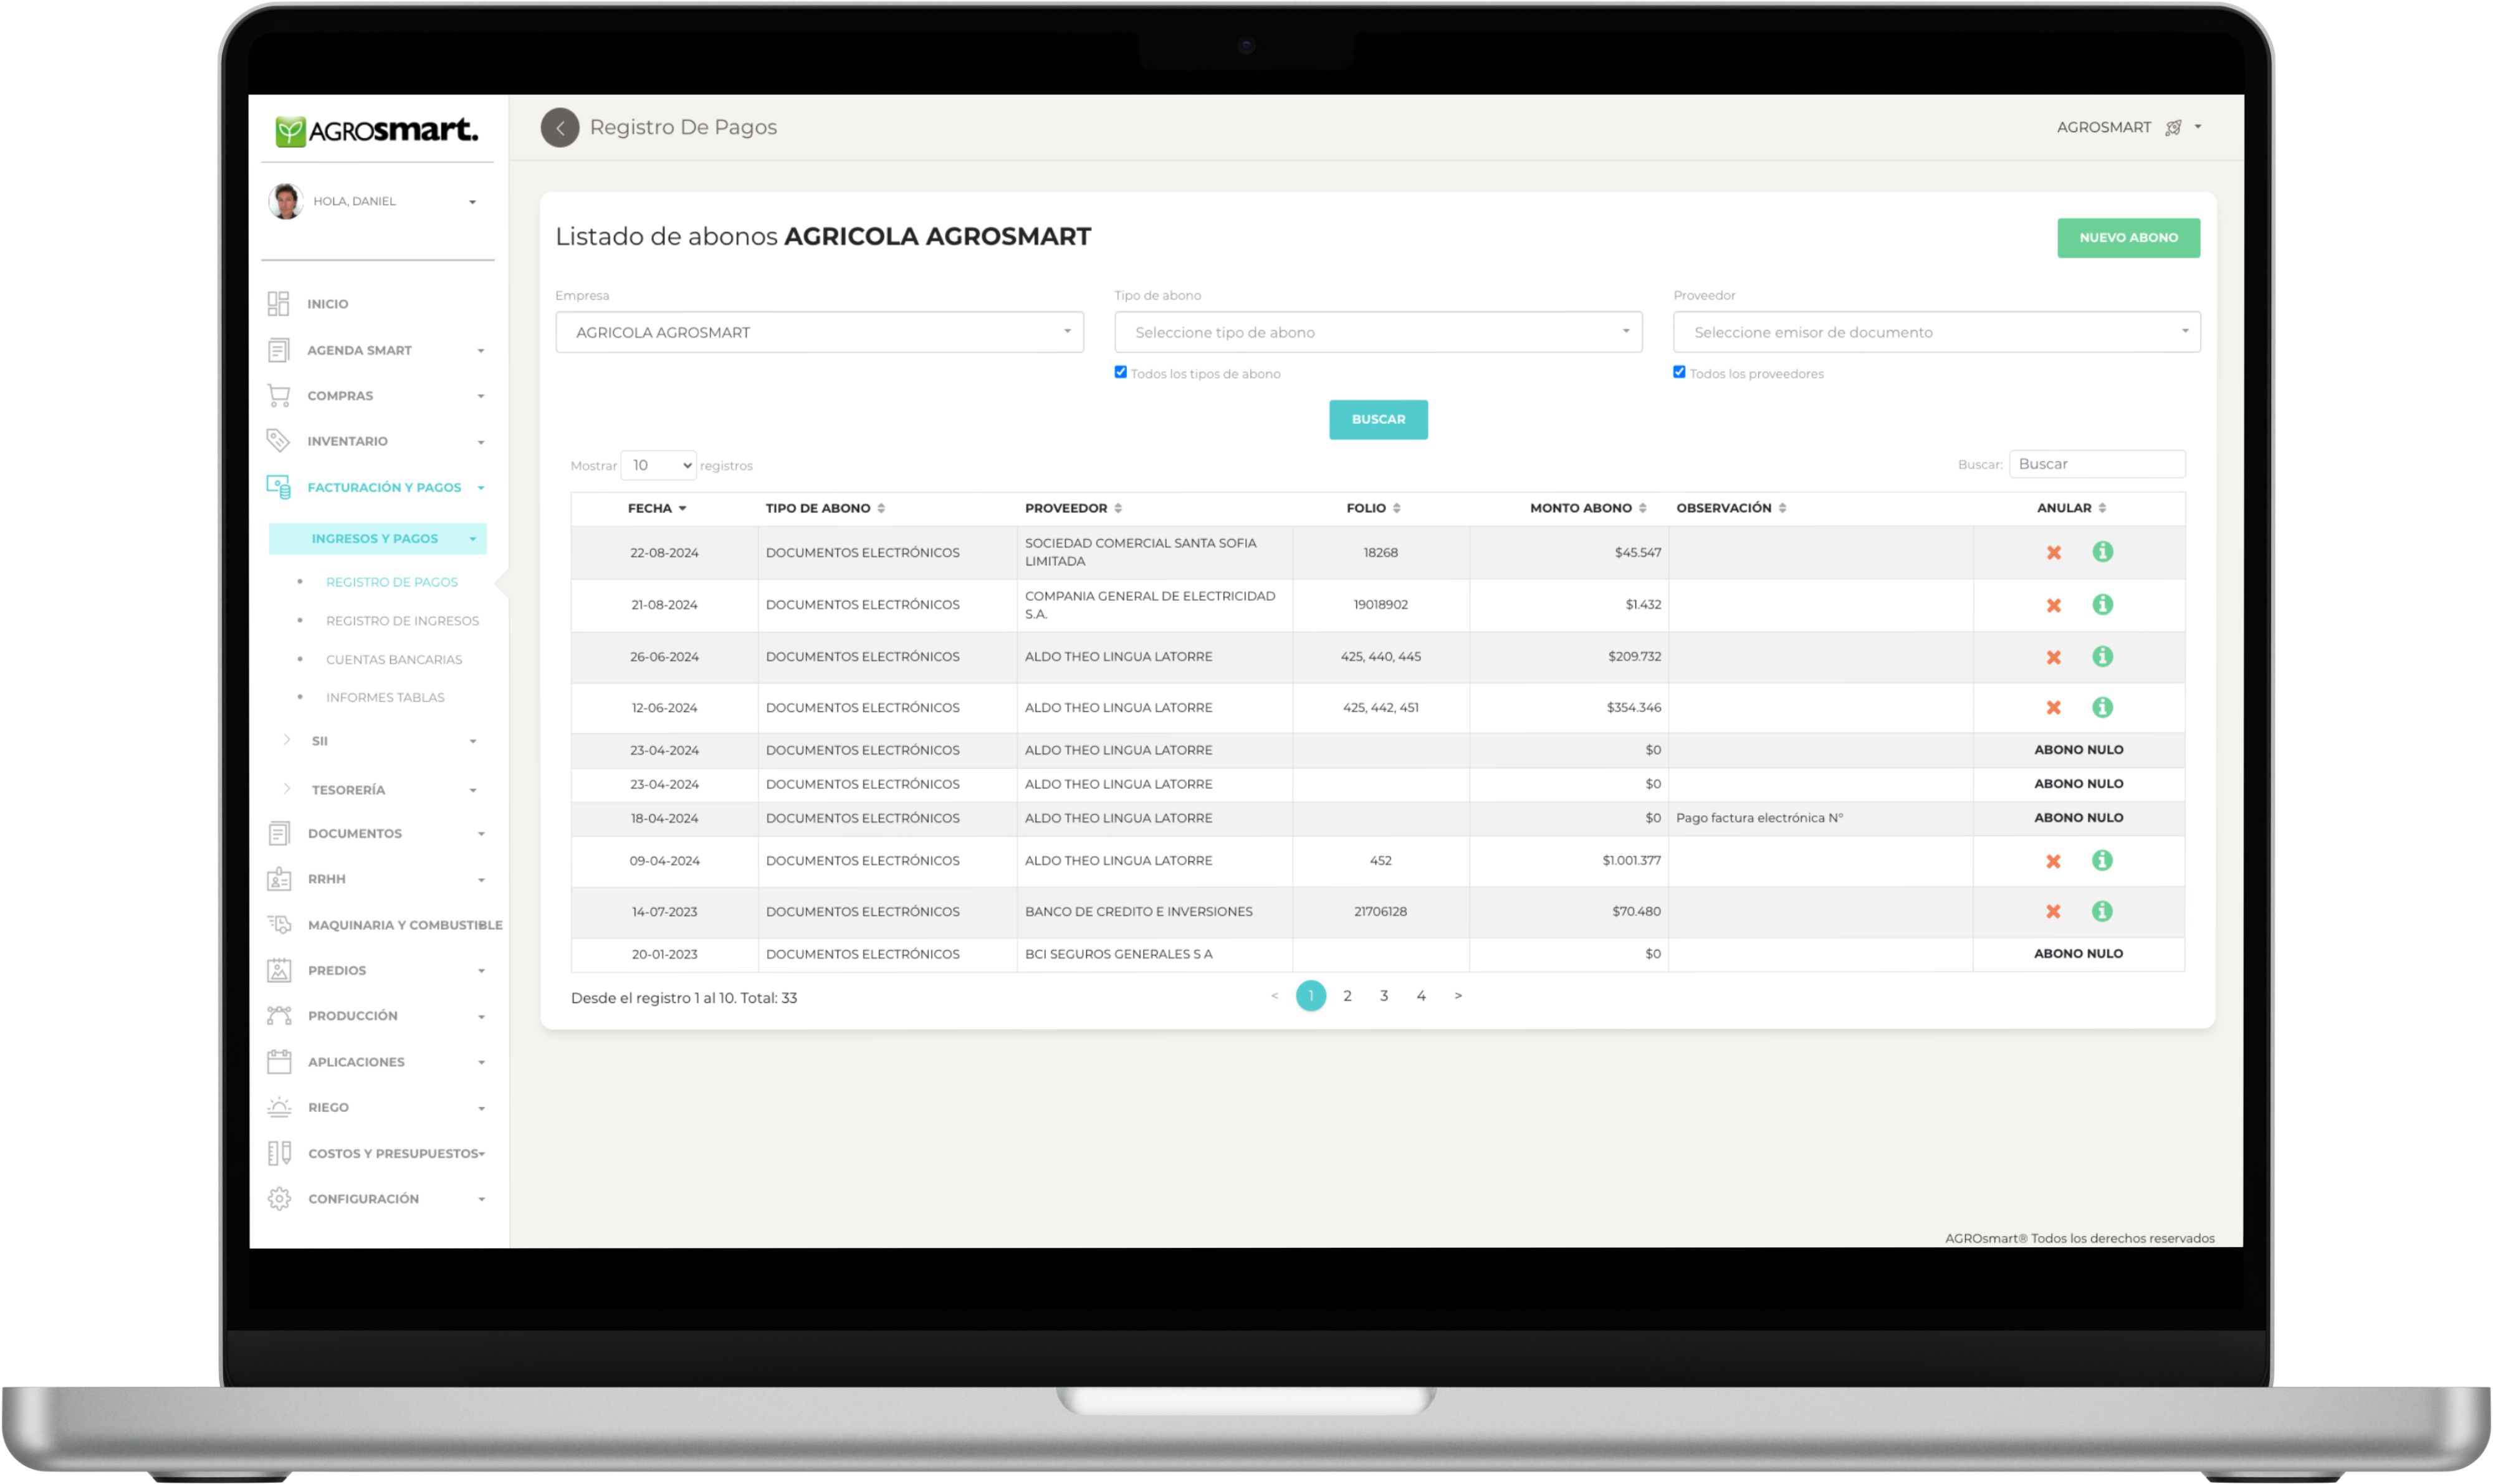This screenshot has height=1484, width=2493.
Task: Open Cuentas Bancarias menu item
Action: click(394, 660)
